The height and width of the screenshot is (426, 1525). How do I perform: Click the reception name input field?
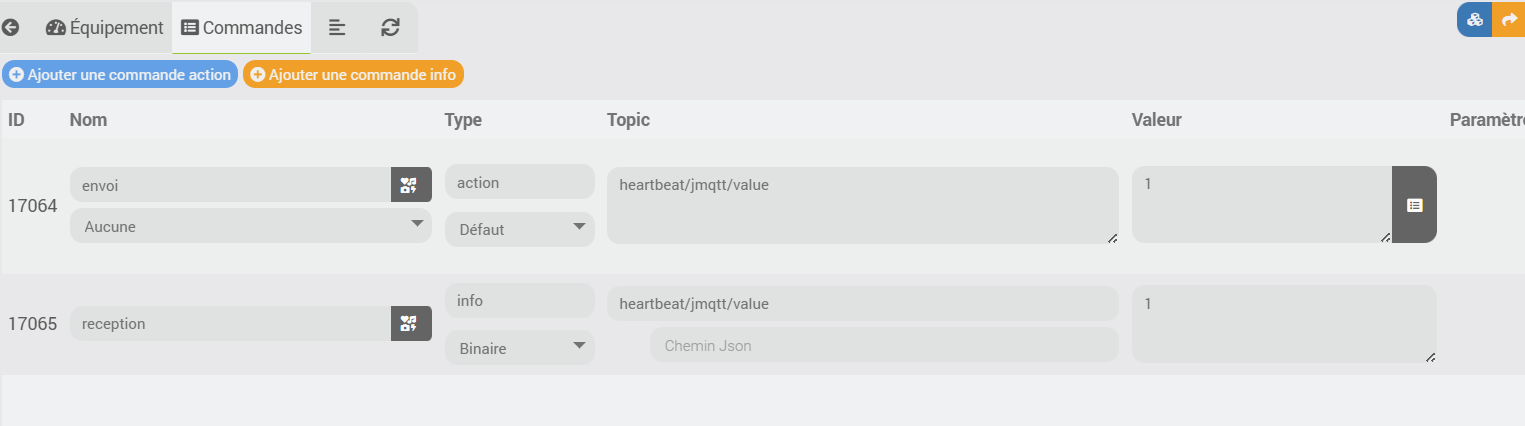tap(230, 323)
